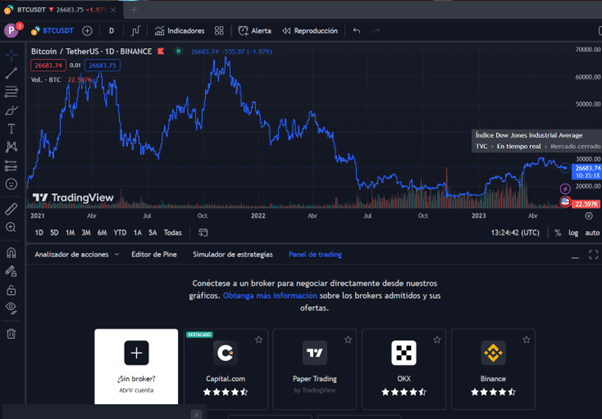
Task: Maximize the bottom trading panel
Action: point(593,255)
